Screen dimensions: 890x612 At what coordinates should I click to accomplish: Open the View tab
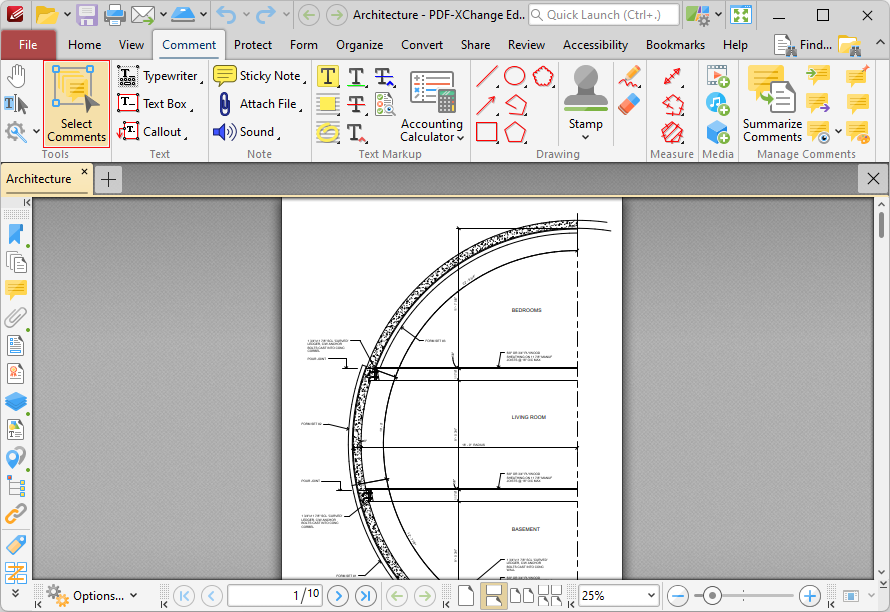(x=131, y=45)
